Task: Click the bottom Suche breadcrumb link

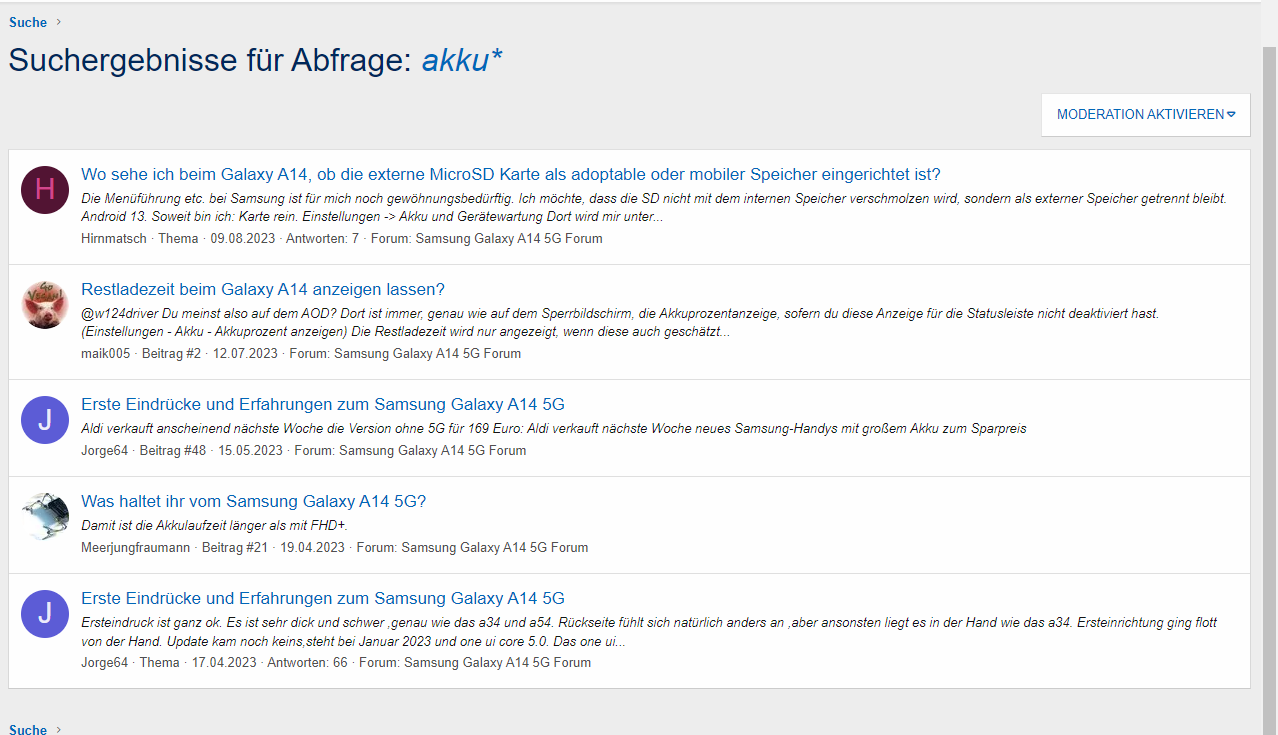Action: coord(28,729)
